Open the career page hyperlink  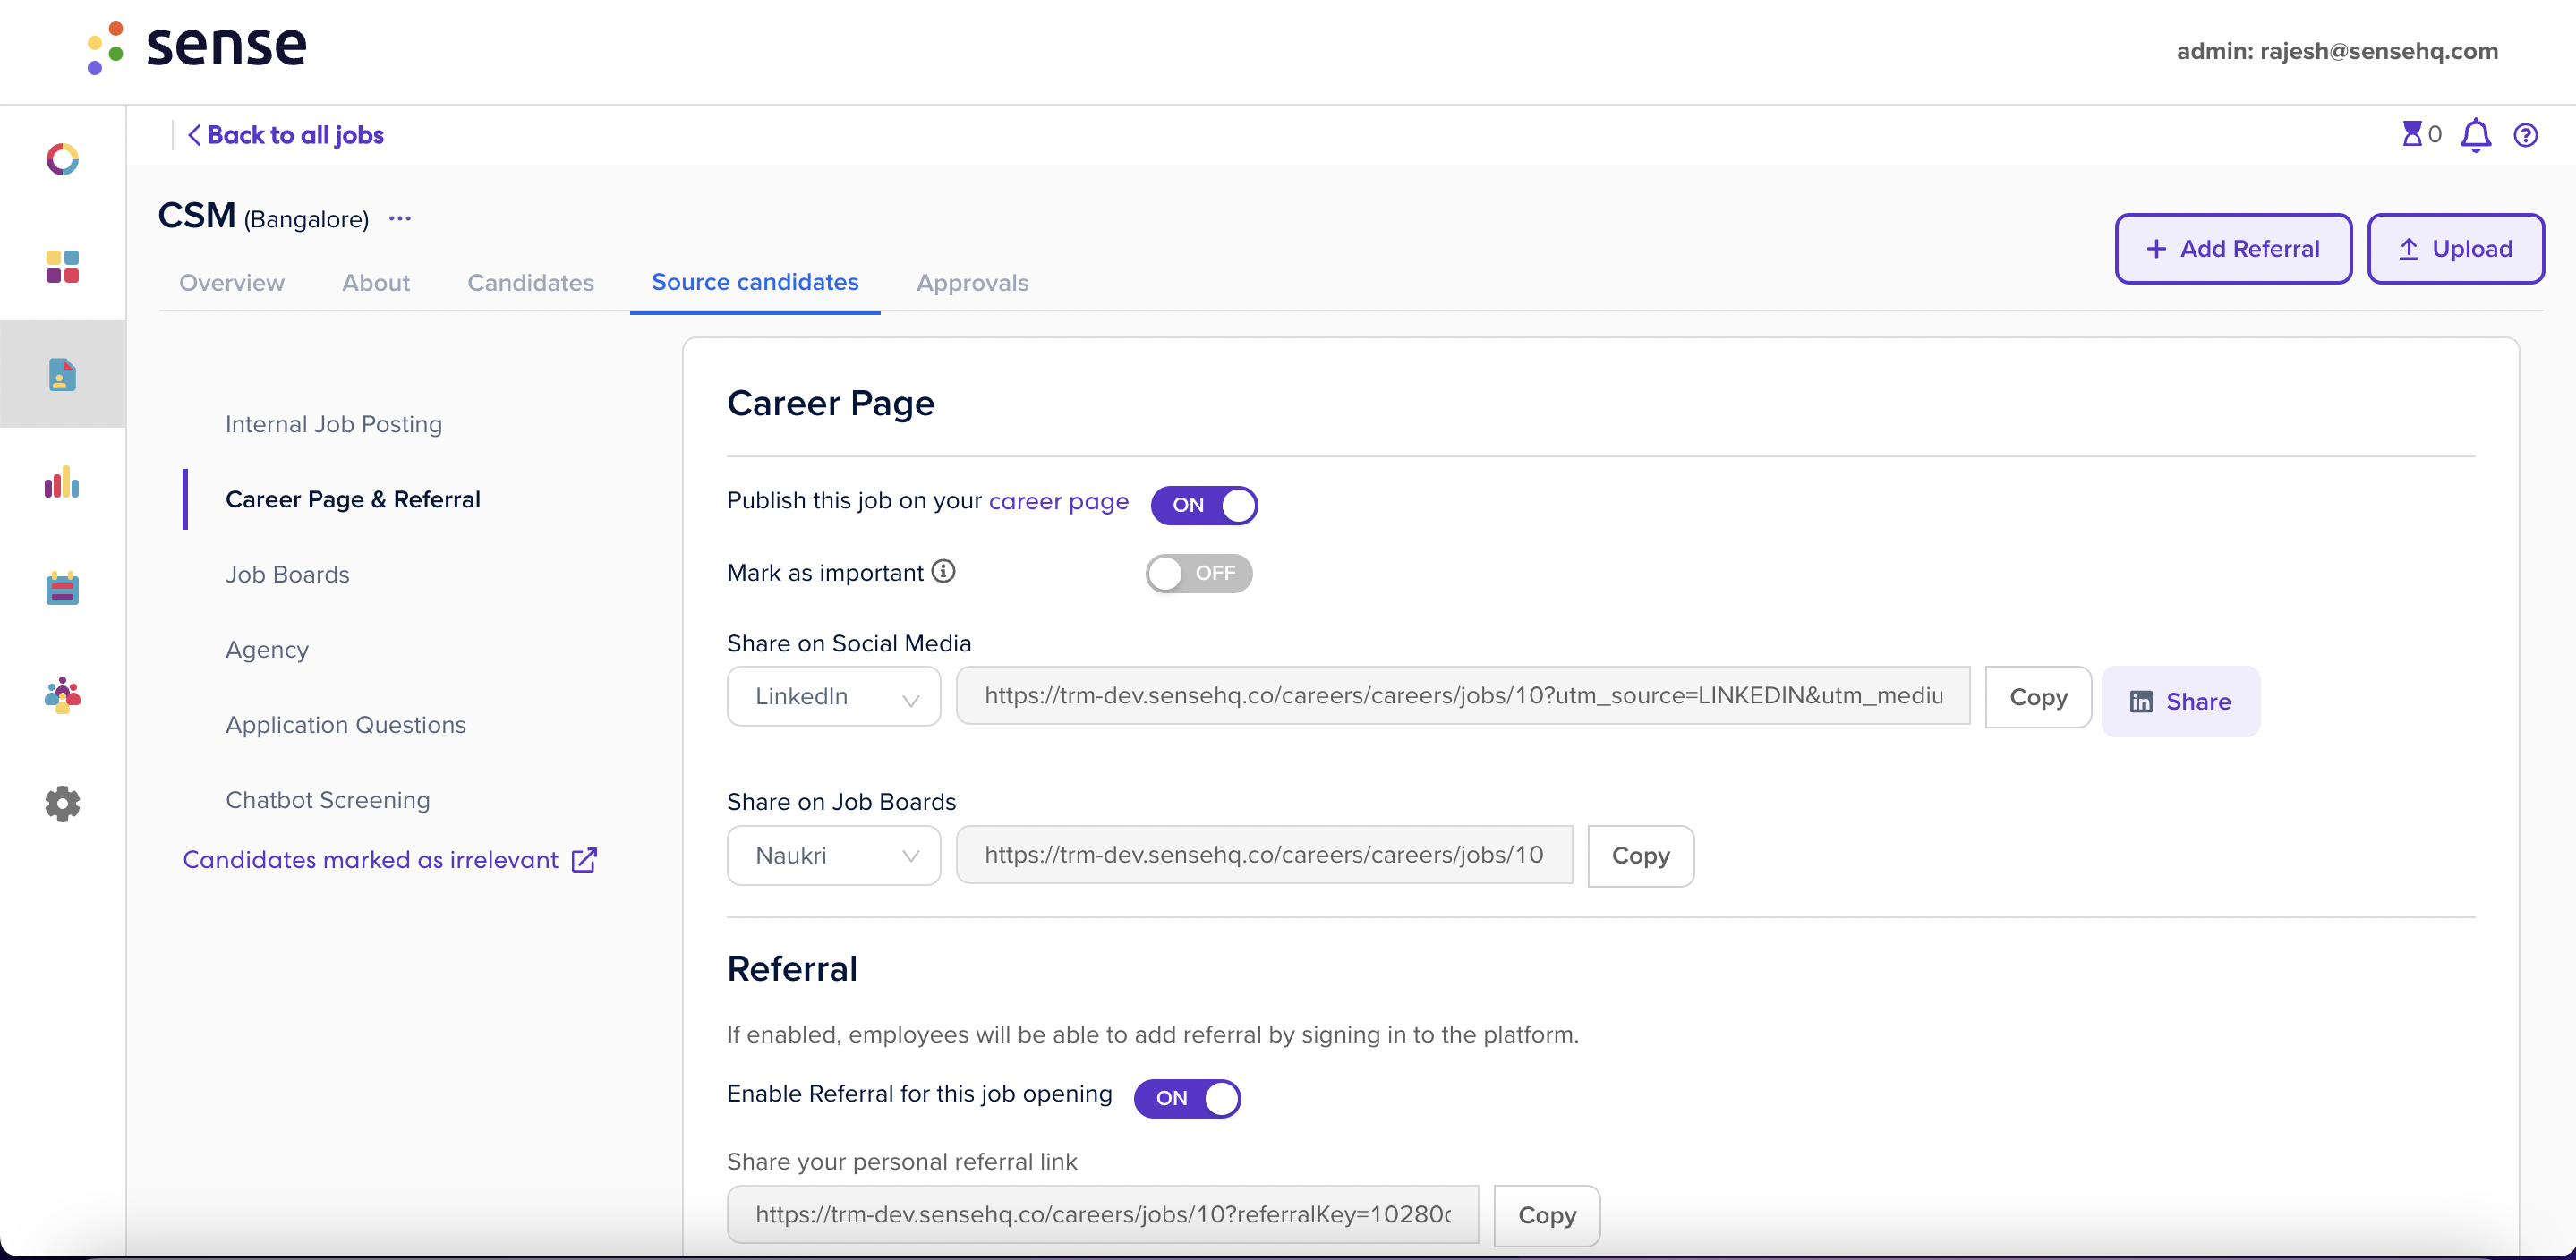1058,501
